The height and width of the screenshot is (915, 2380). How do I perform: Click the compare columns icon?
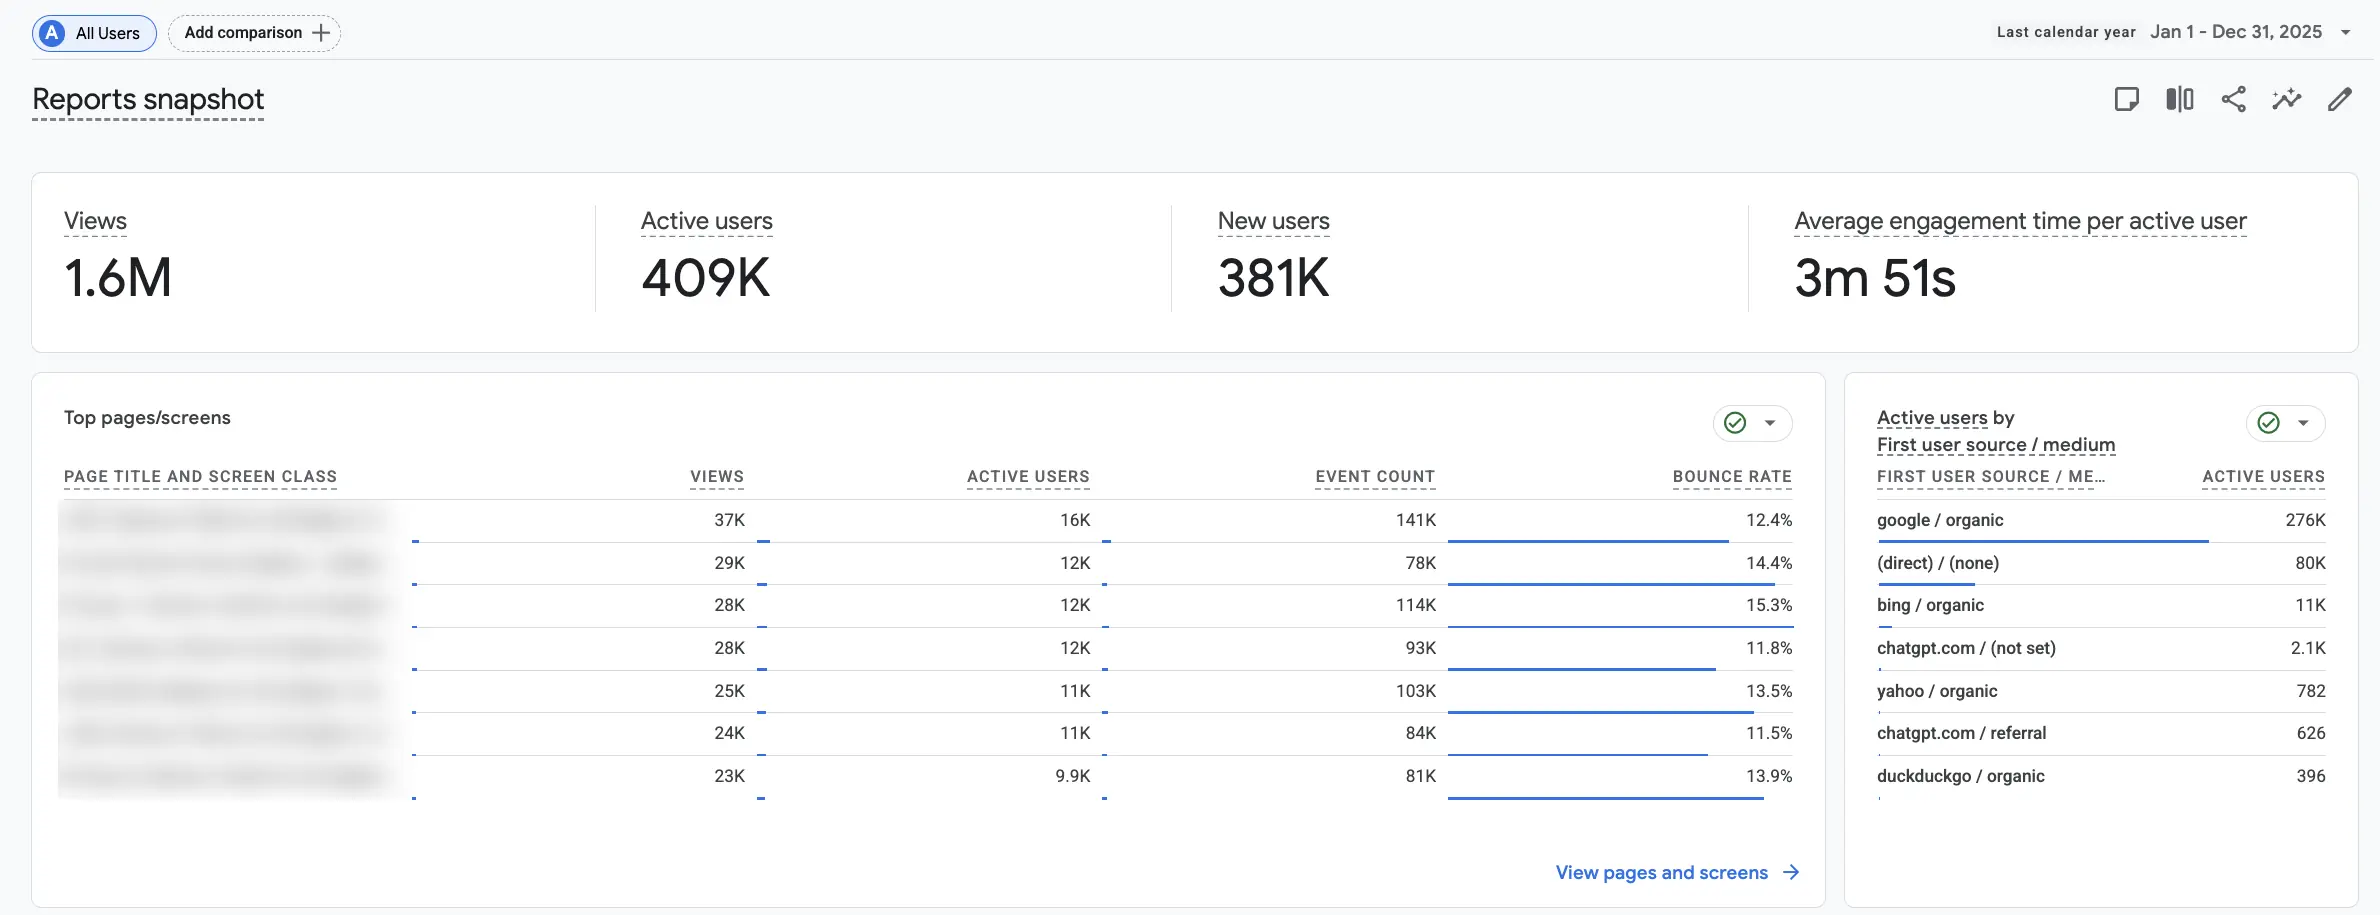coord(2180,99)
